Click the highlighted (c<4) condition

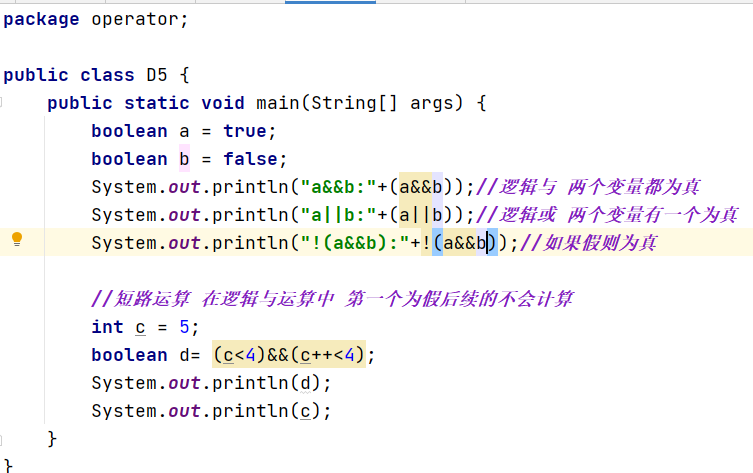tap(239, 355)
